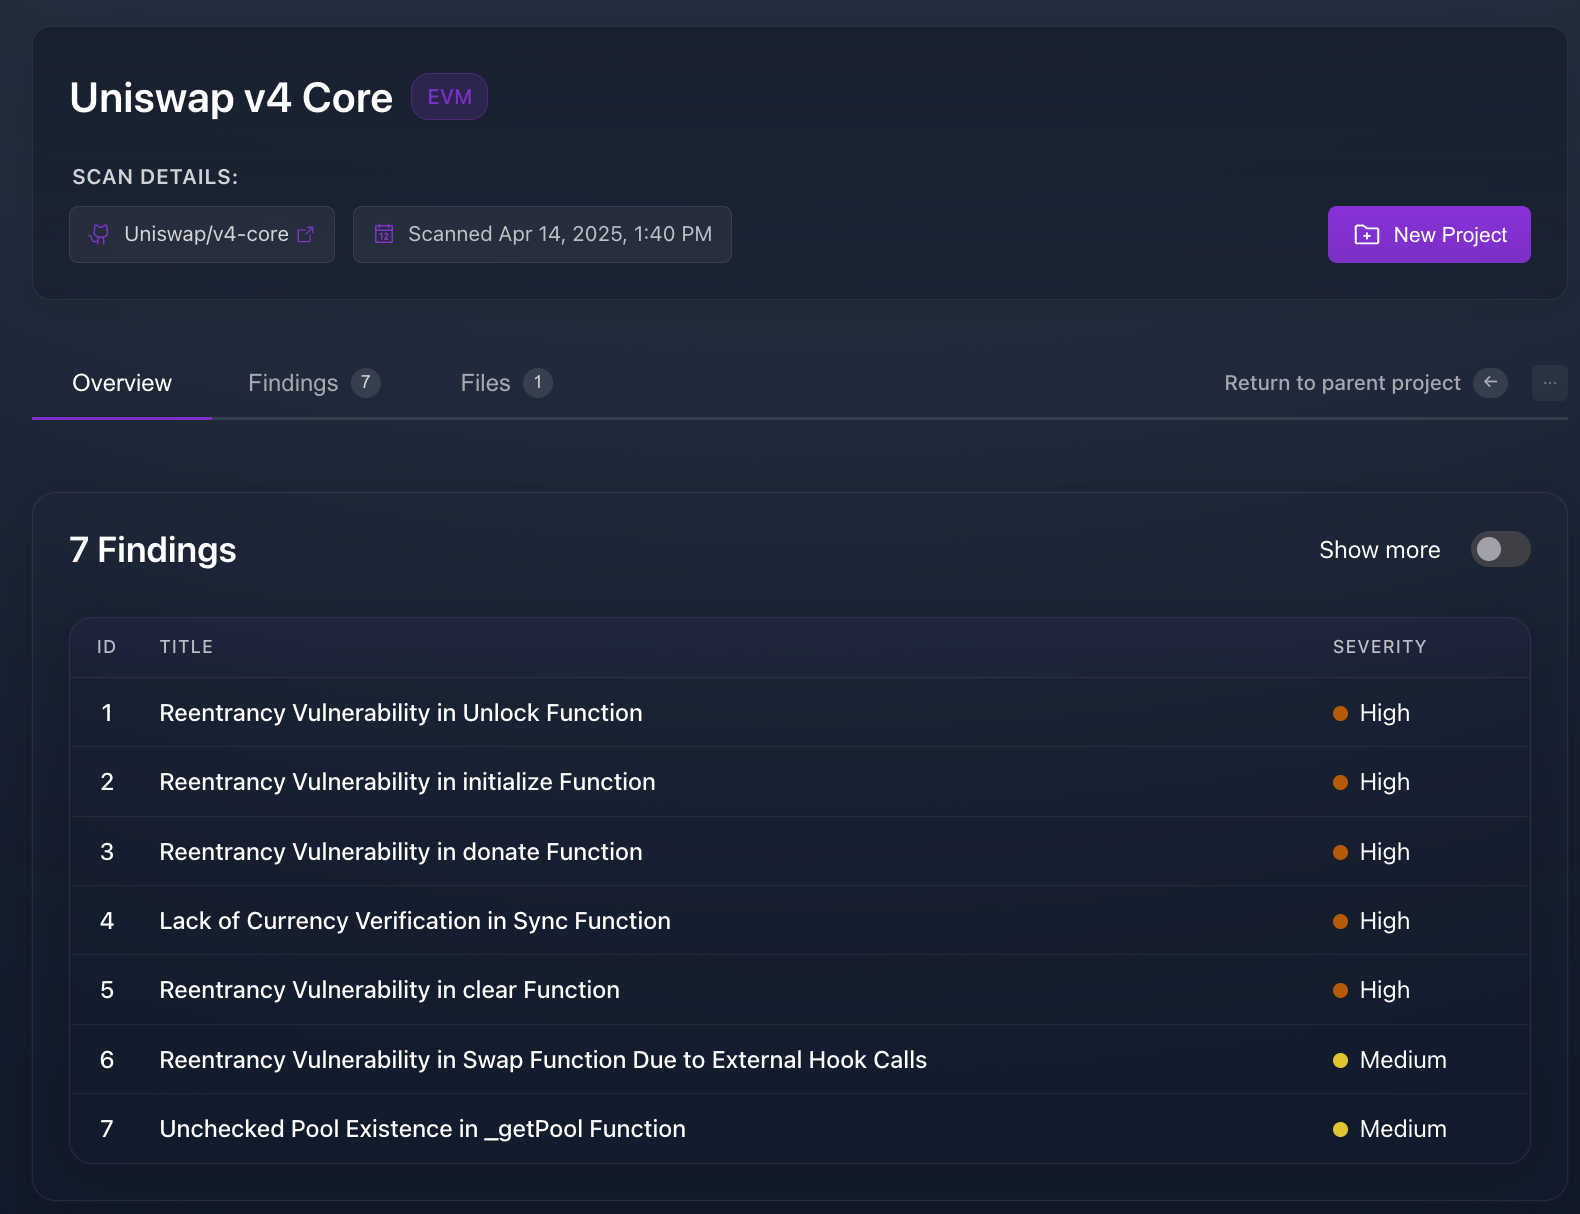Click the external link icon after Uniswap/v4-core
The height and width of the screenshot is (1214, 1580).
(x=306, y=234)
